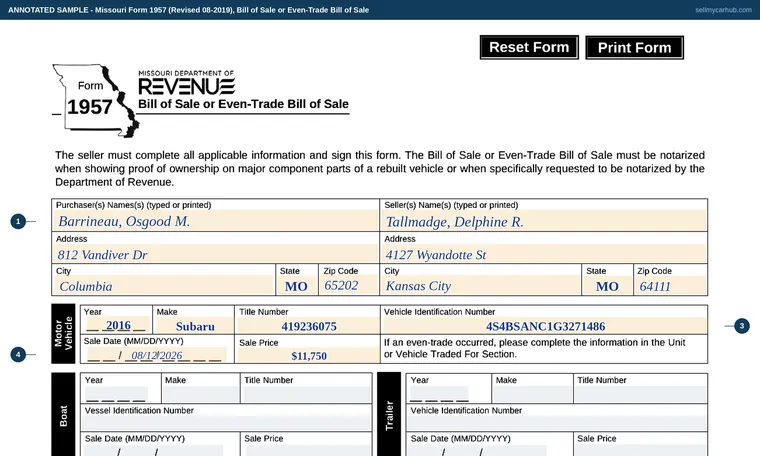Click the Boat Title Number field

click(306, 394)
